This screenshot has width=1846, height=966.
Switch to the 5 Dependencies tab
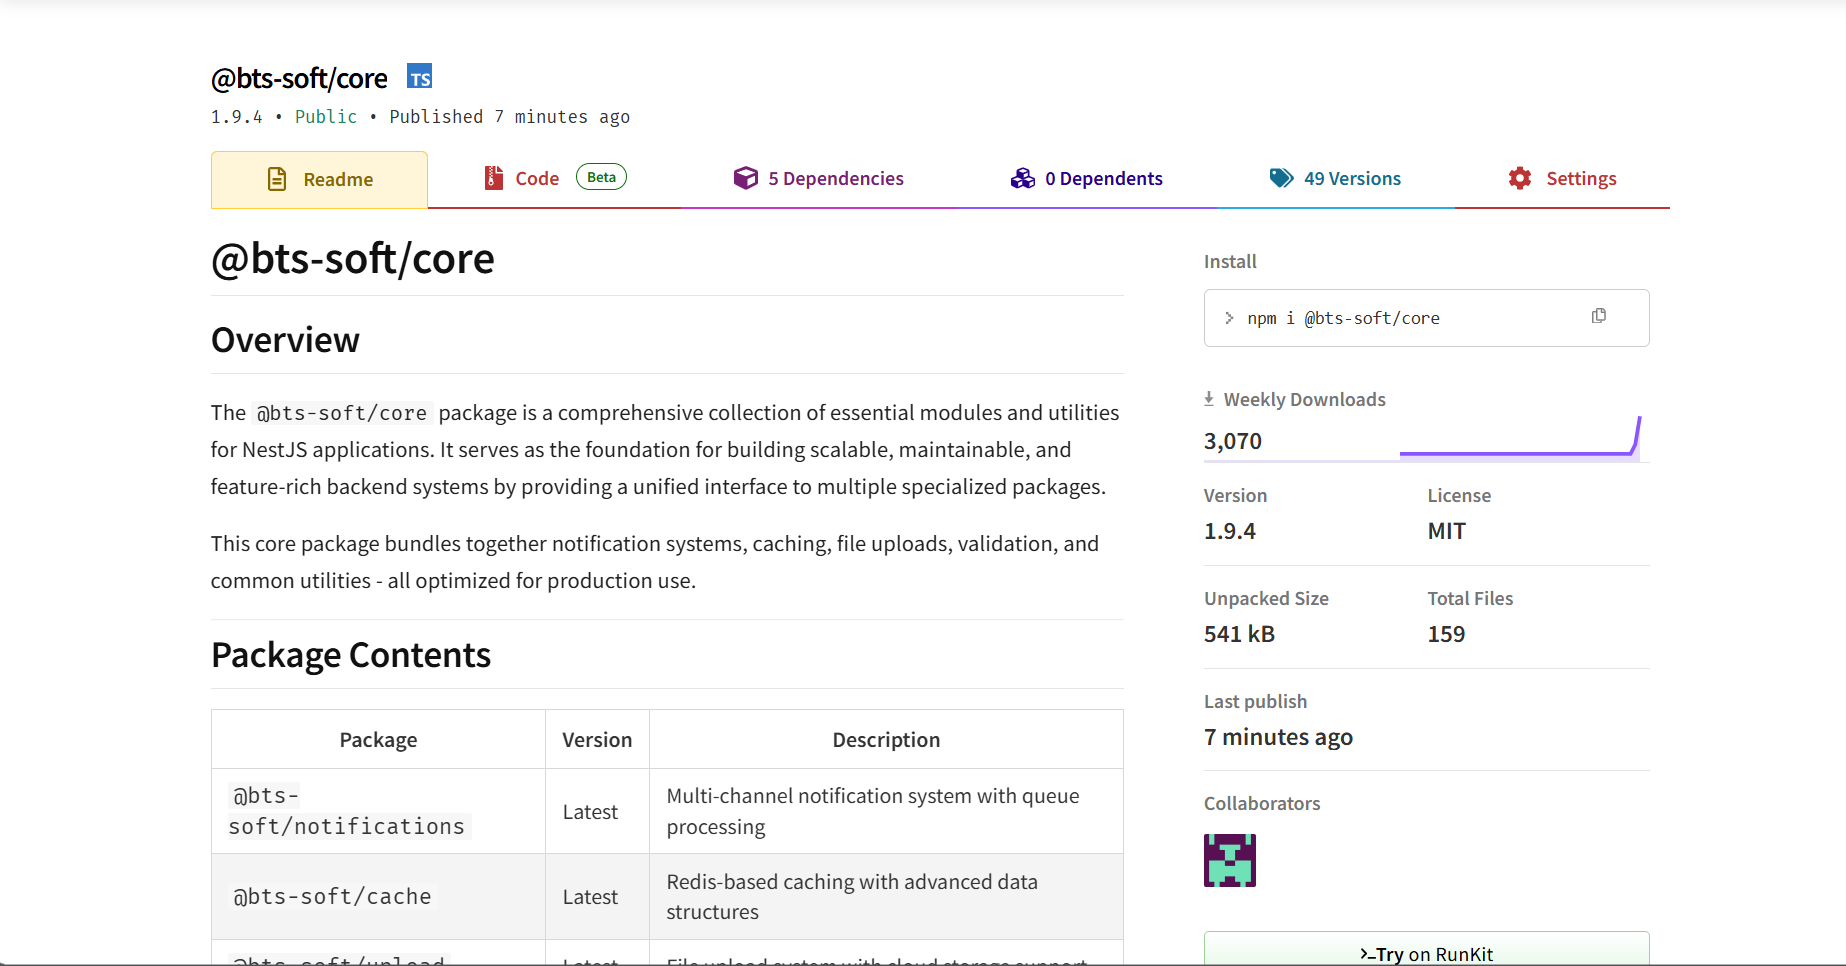835,179
